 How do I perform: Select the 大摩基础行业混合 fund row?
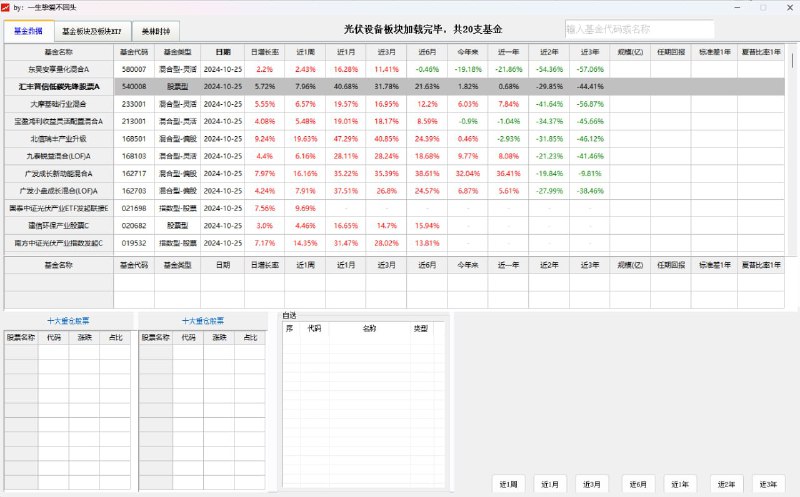coord(59,103)
